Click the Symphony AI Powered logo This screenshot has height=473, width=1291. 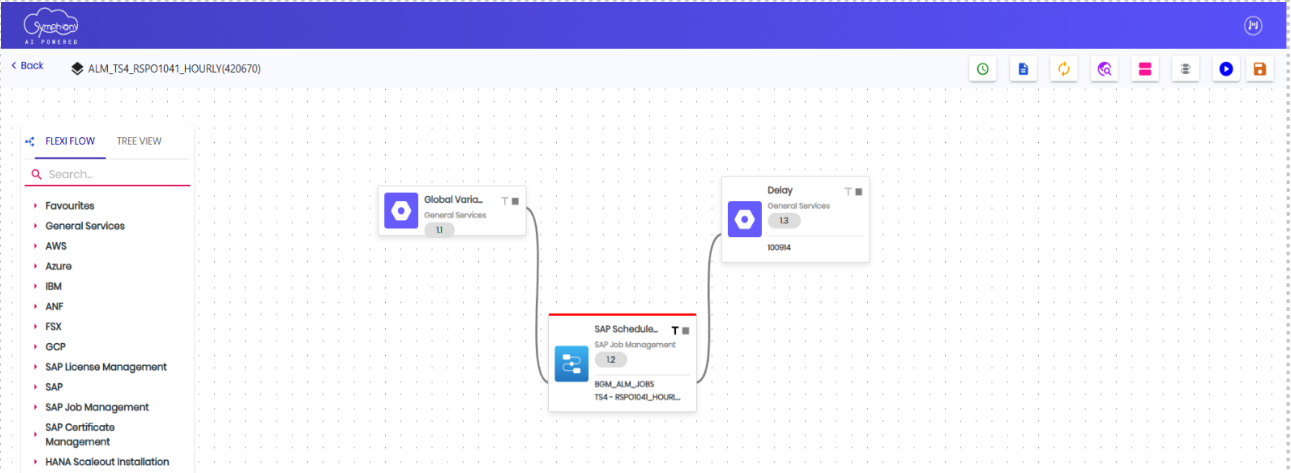51,26
